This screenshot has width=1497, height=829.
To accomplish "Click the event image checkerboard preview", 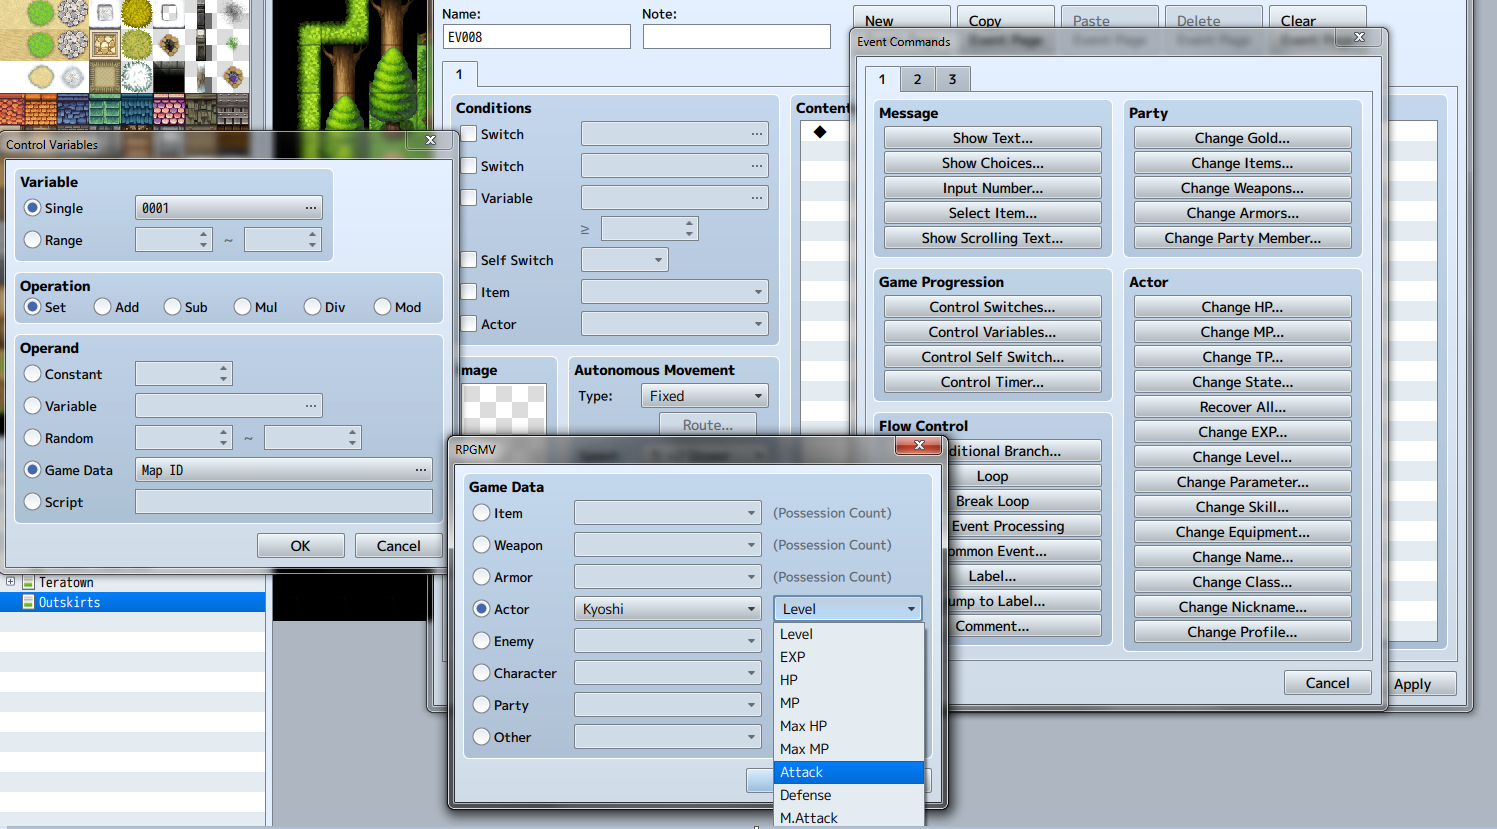I will (504, 408).
